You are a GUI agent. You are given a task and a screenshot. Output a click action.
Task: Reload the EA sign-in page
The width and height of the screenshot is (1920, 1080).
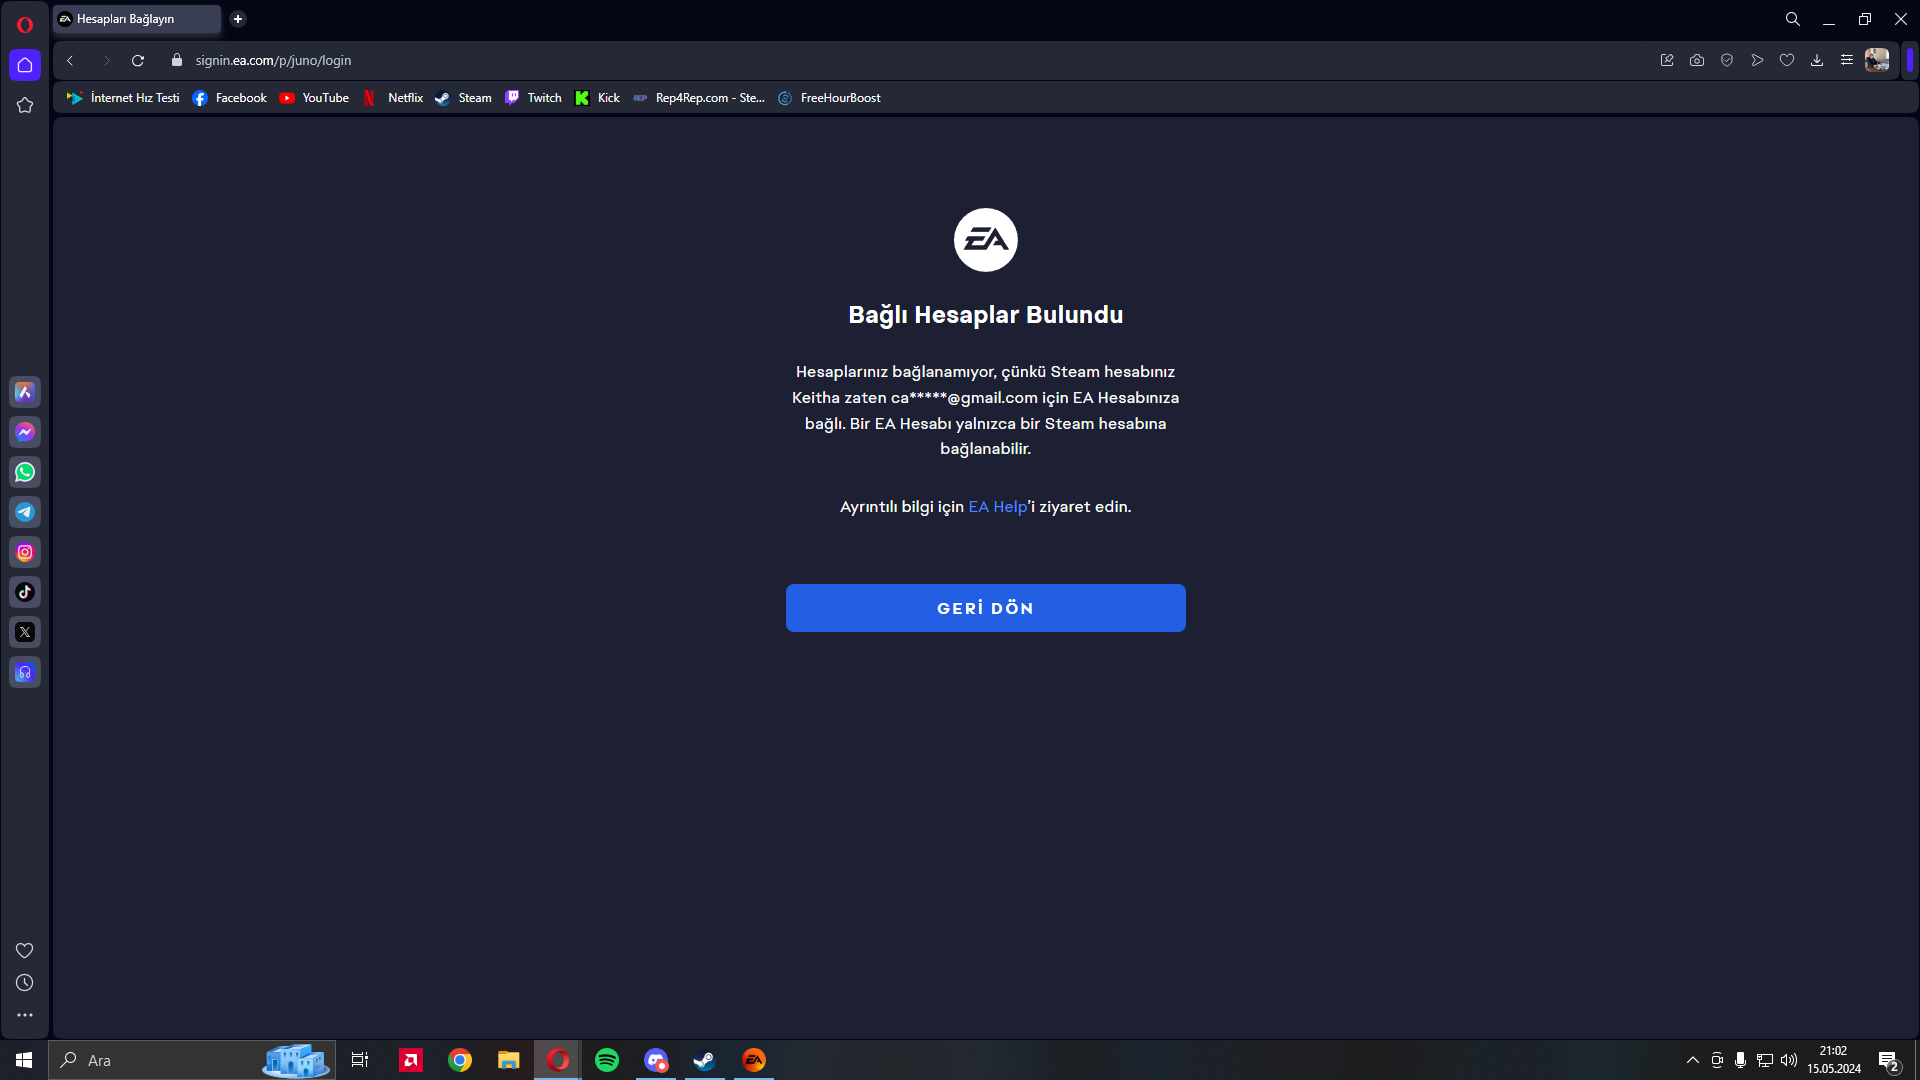[138, 60]
